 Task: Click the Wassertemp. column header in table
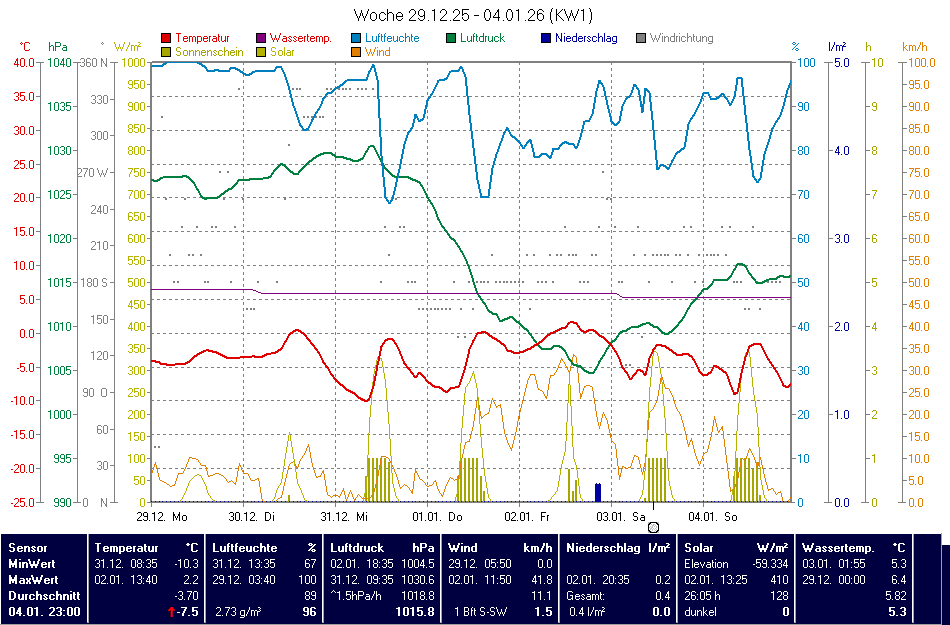pyautogui.click(x=838, y=548)
